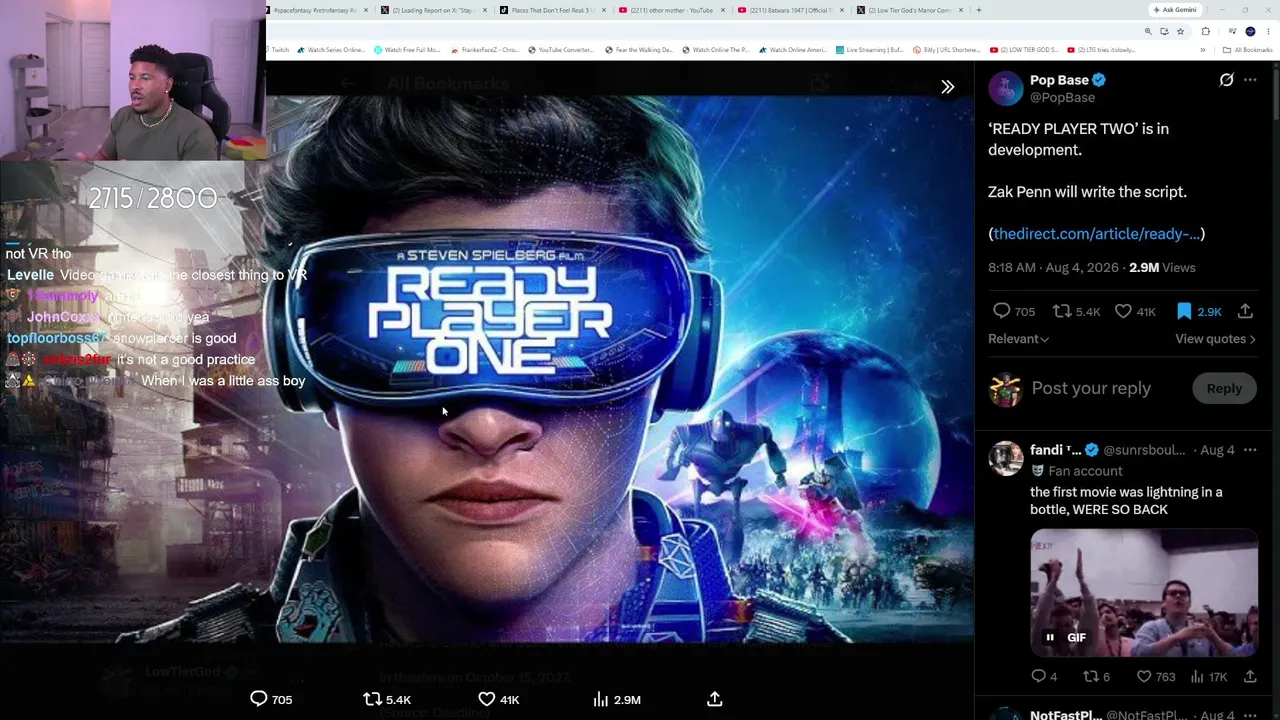View analytics of fandi's comment

1197,677
